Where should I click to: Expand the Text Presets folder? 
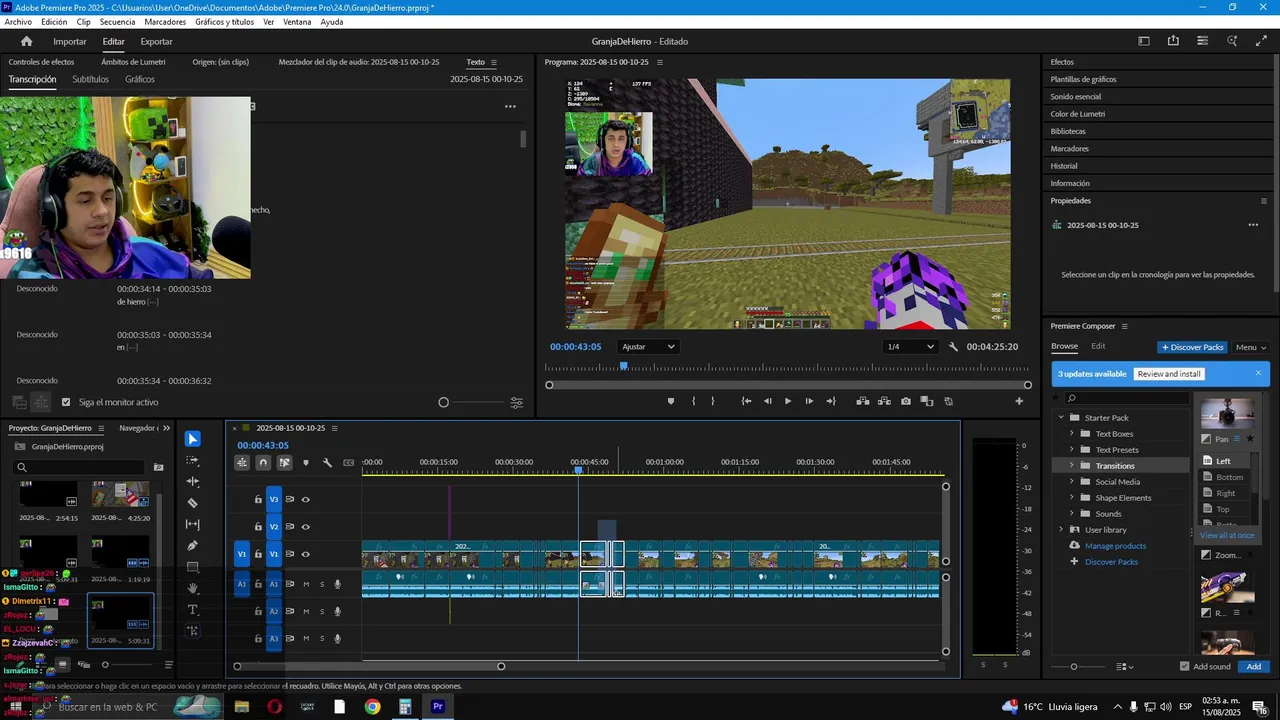[1072, 450]
